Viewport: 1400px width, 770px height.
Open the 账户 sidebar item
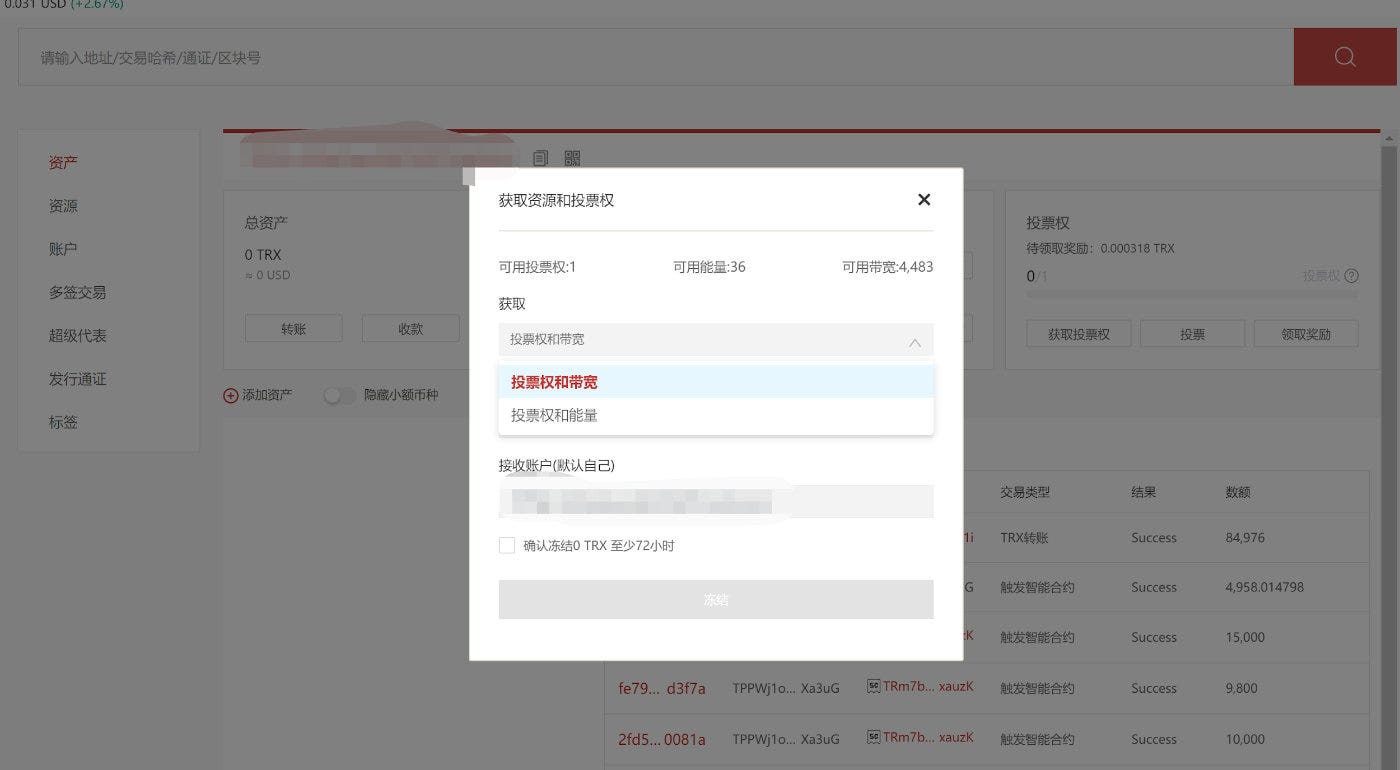coord(63,249)
